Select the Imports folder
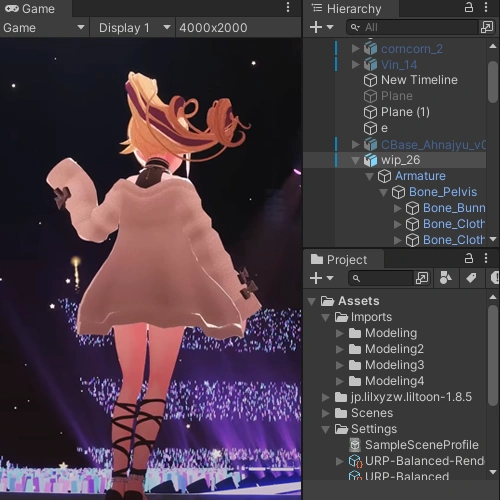Viewport: 500px width, 500px height. [x=371, y=317]
